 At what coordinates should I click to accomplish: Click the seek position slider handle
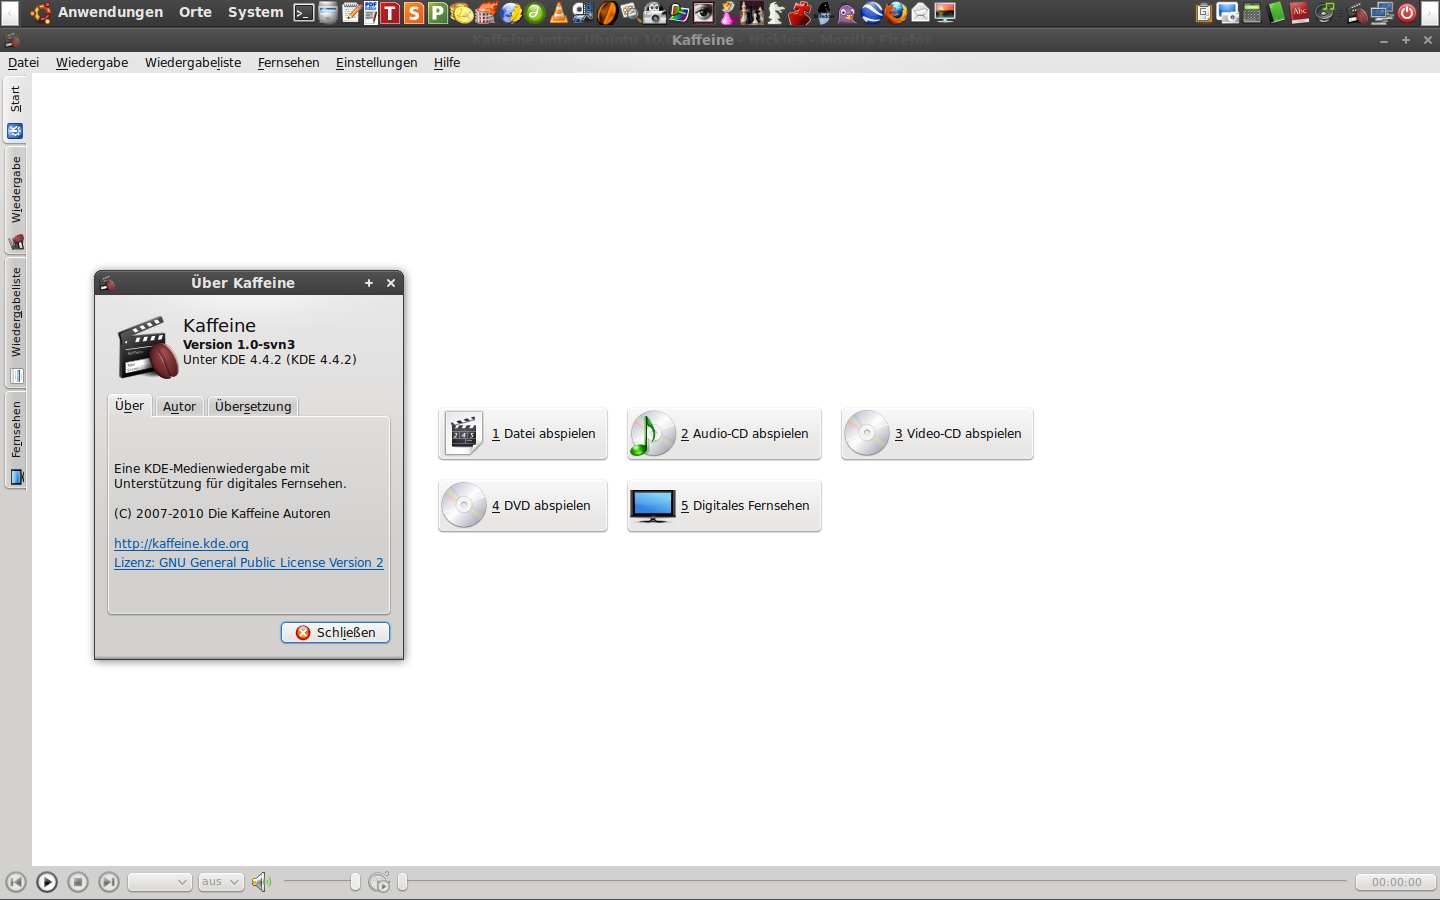pyautogui.click(x=402, y=882)
